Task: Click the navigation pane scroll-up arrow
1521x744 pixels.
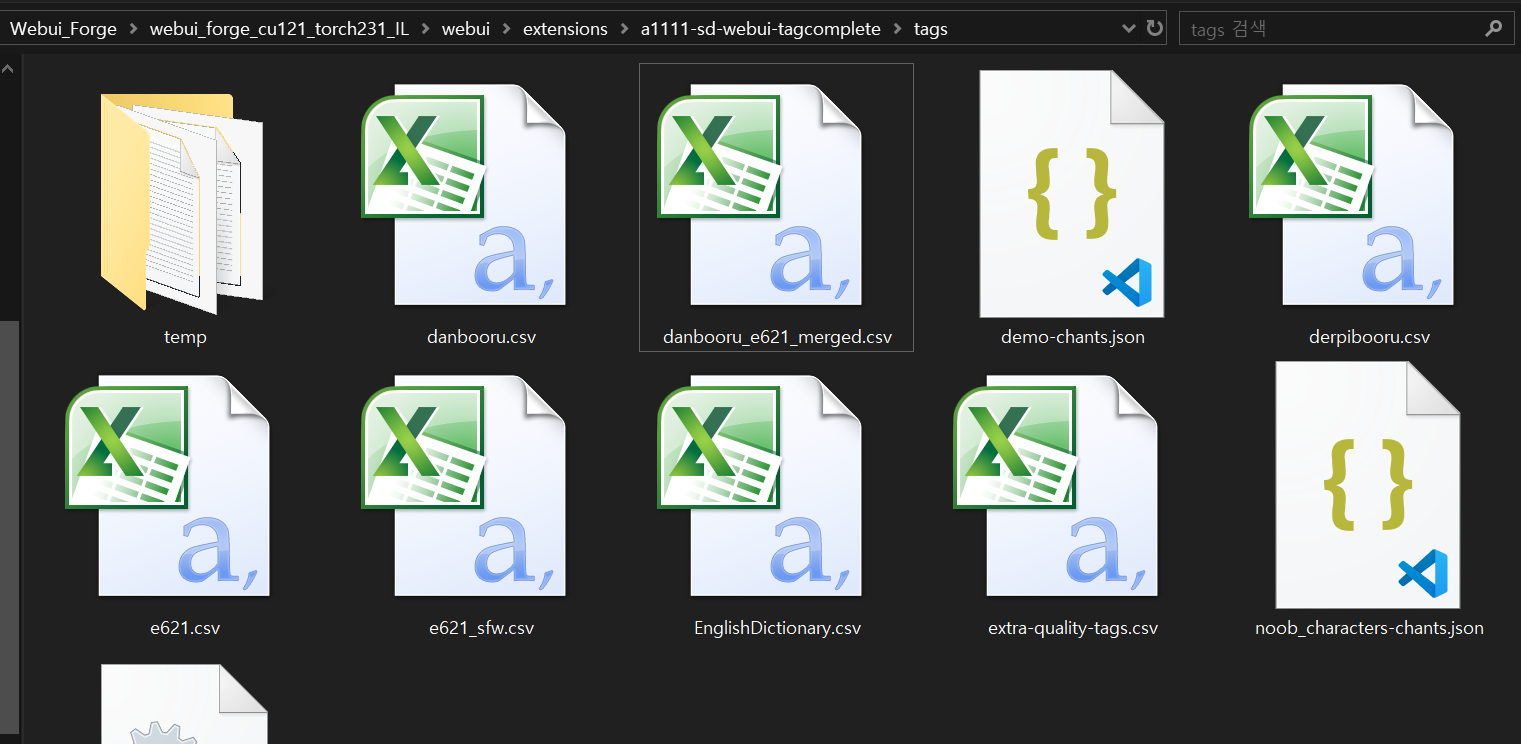Action: click(9, 70)
